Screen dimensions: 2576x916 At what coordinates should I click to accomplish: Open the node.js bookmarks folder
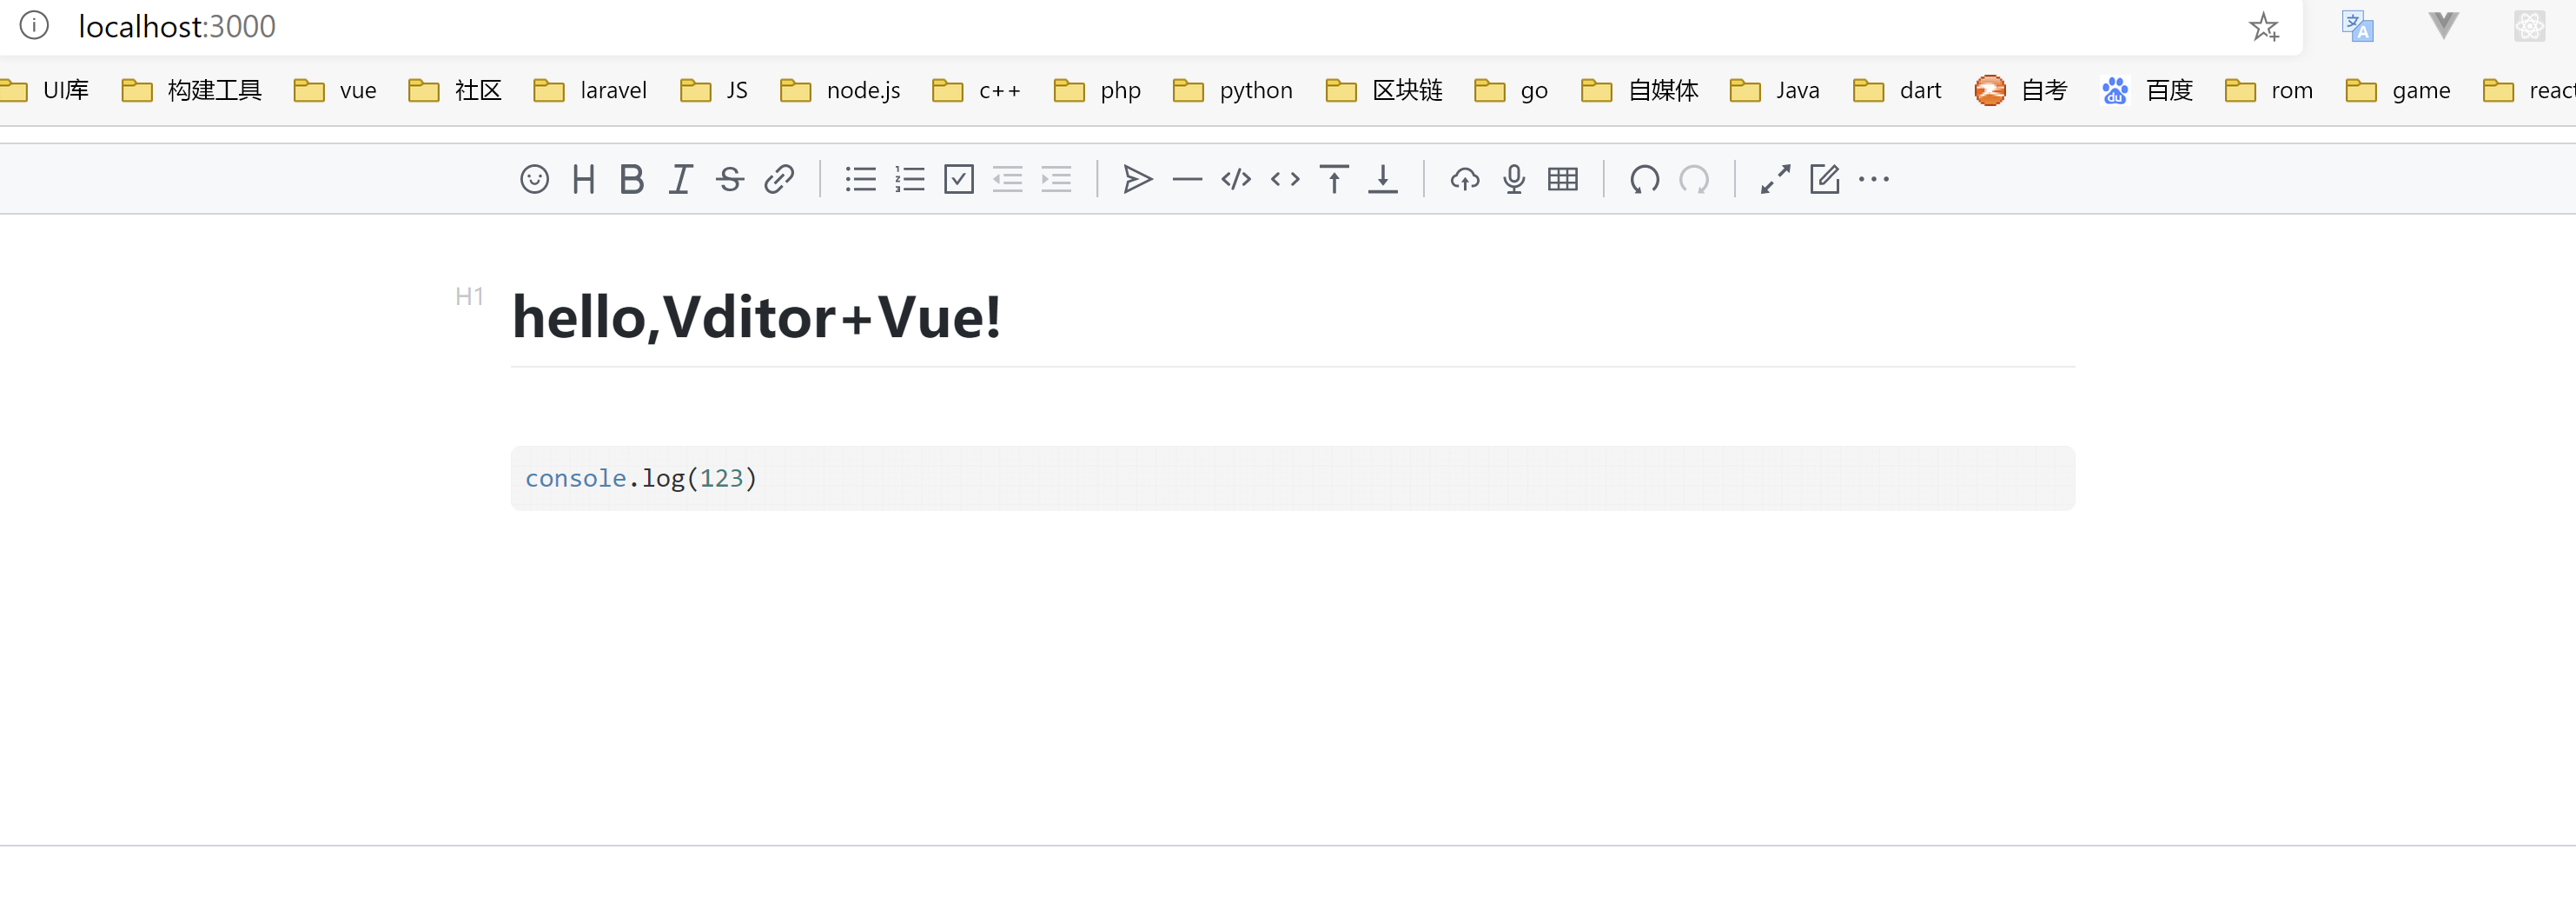840,90
